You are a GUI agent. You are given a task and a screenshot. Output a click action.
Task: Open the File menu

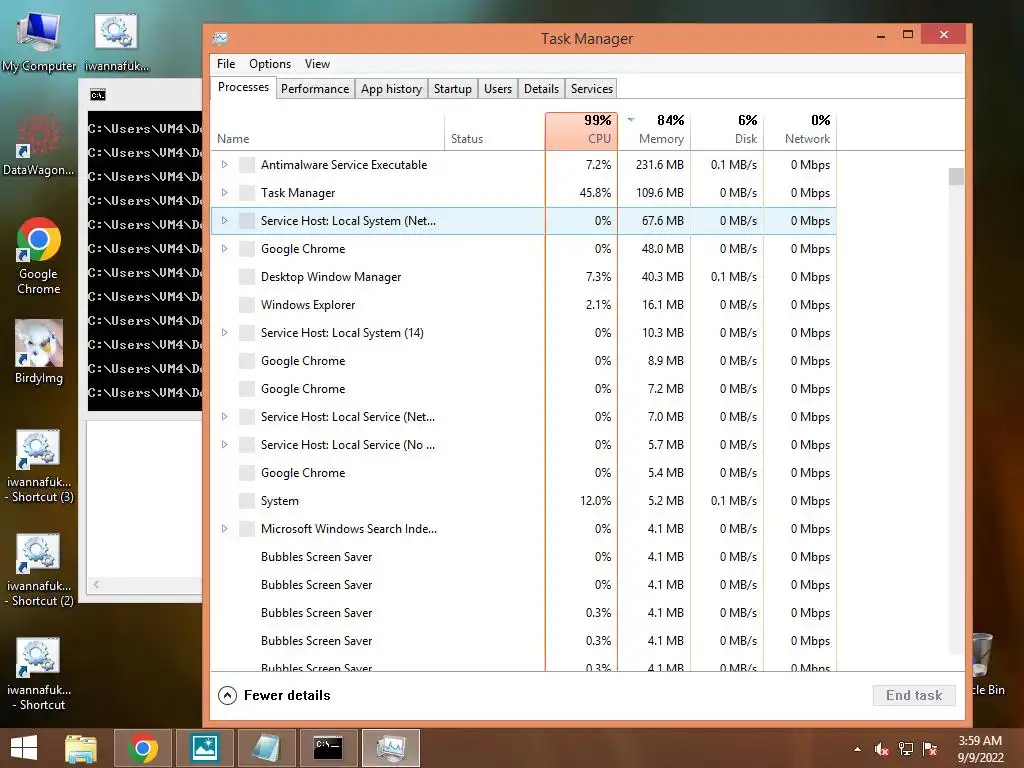tap(226, 64)
